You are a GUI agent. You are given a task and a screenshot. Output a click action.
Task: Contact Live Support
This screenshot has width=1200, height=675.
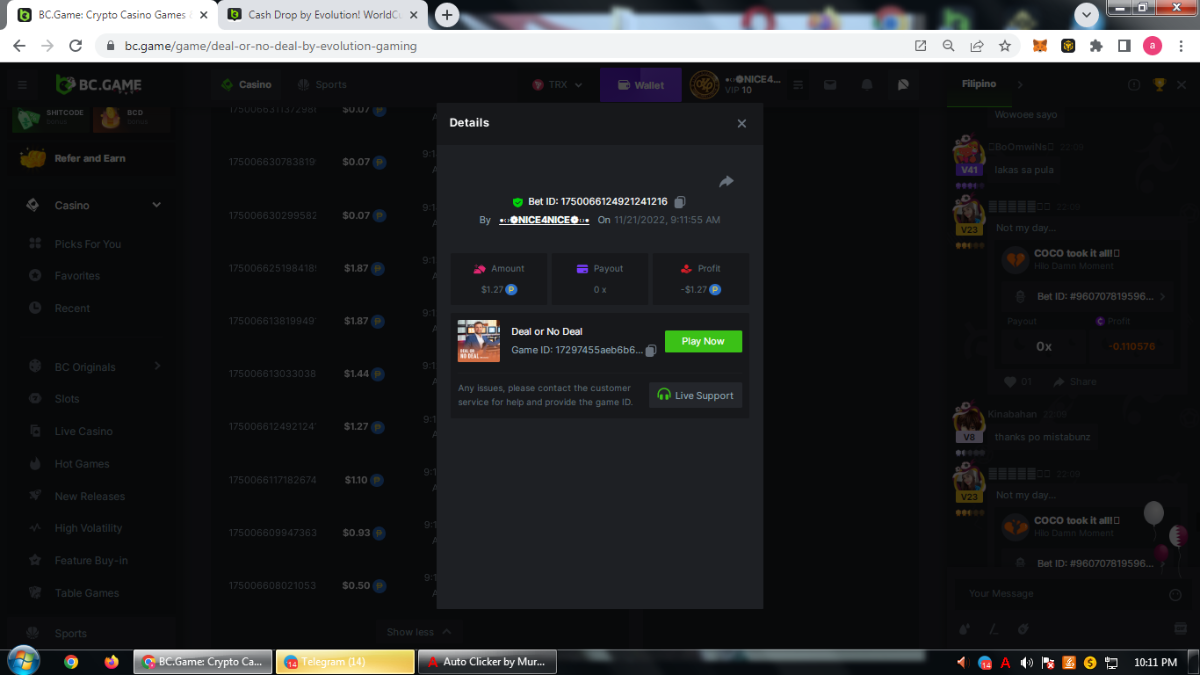695,395
